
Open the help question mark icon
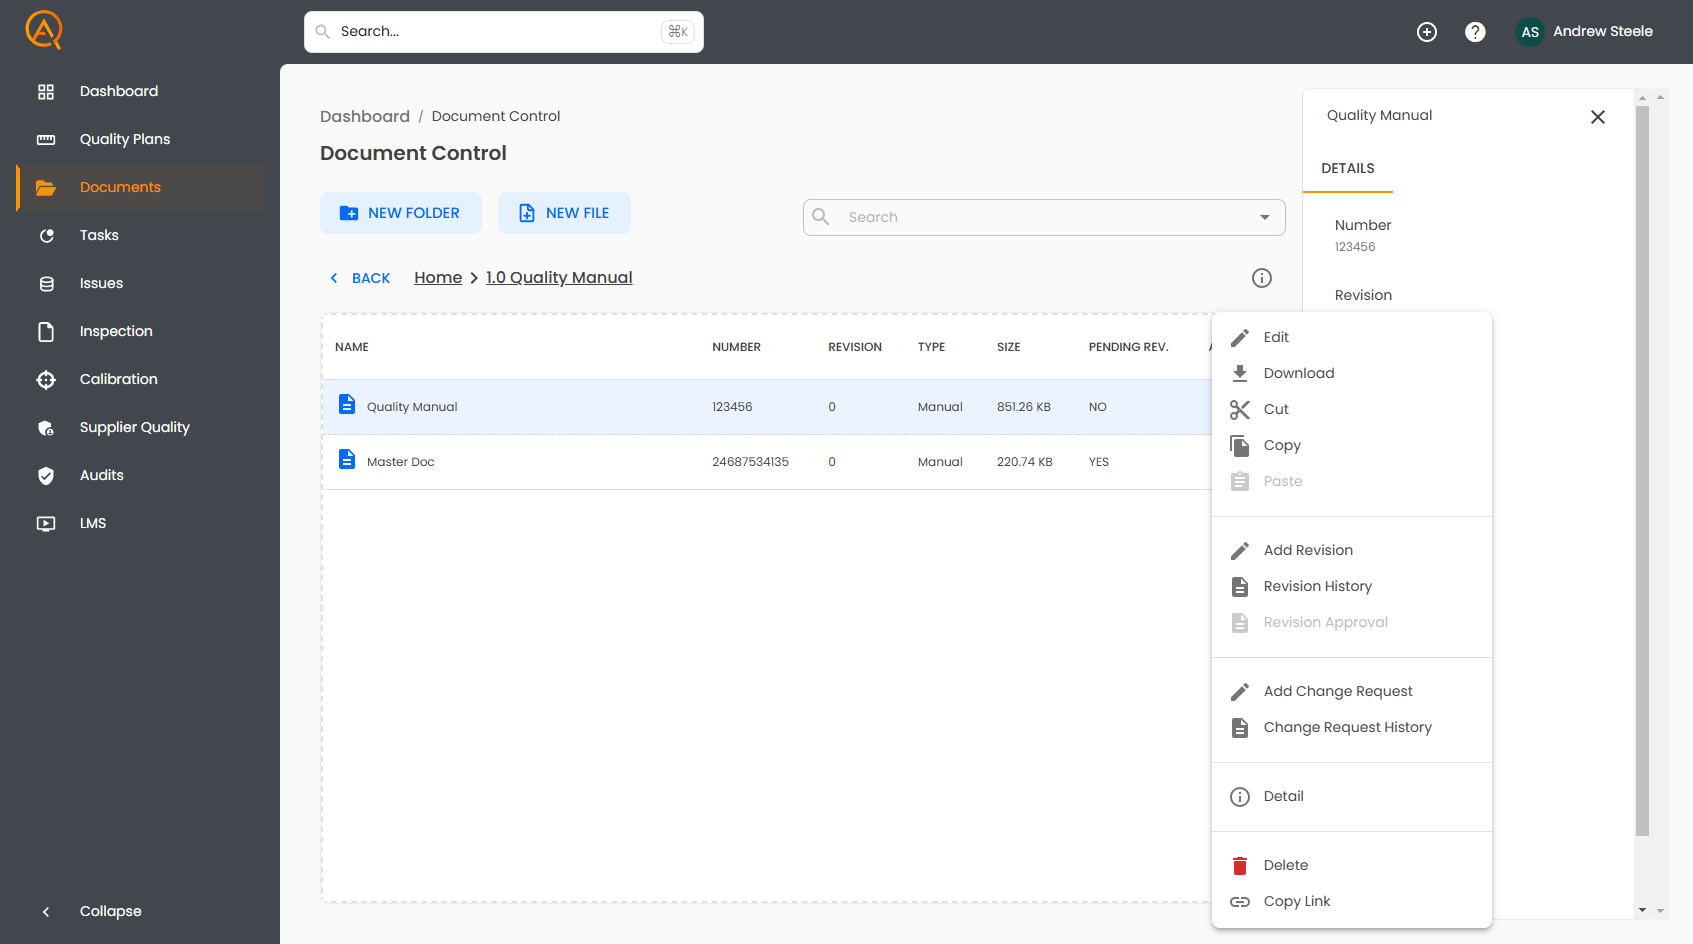(1475, 32)
